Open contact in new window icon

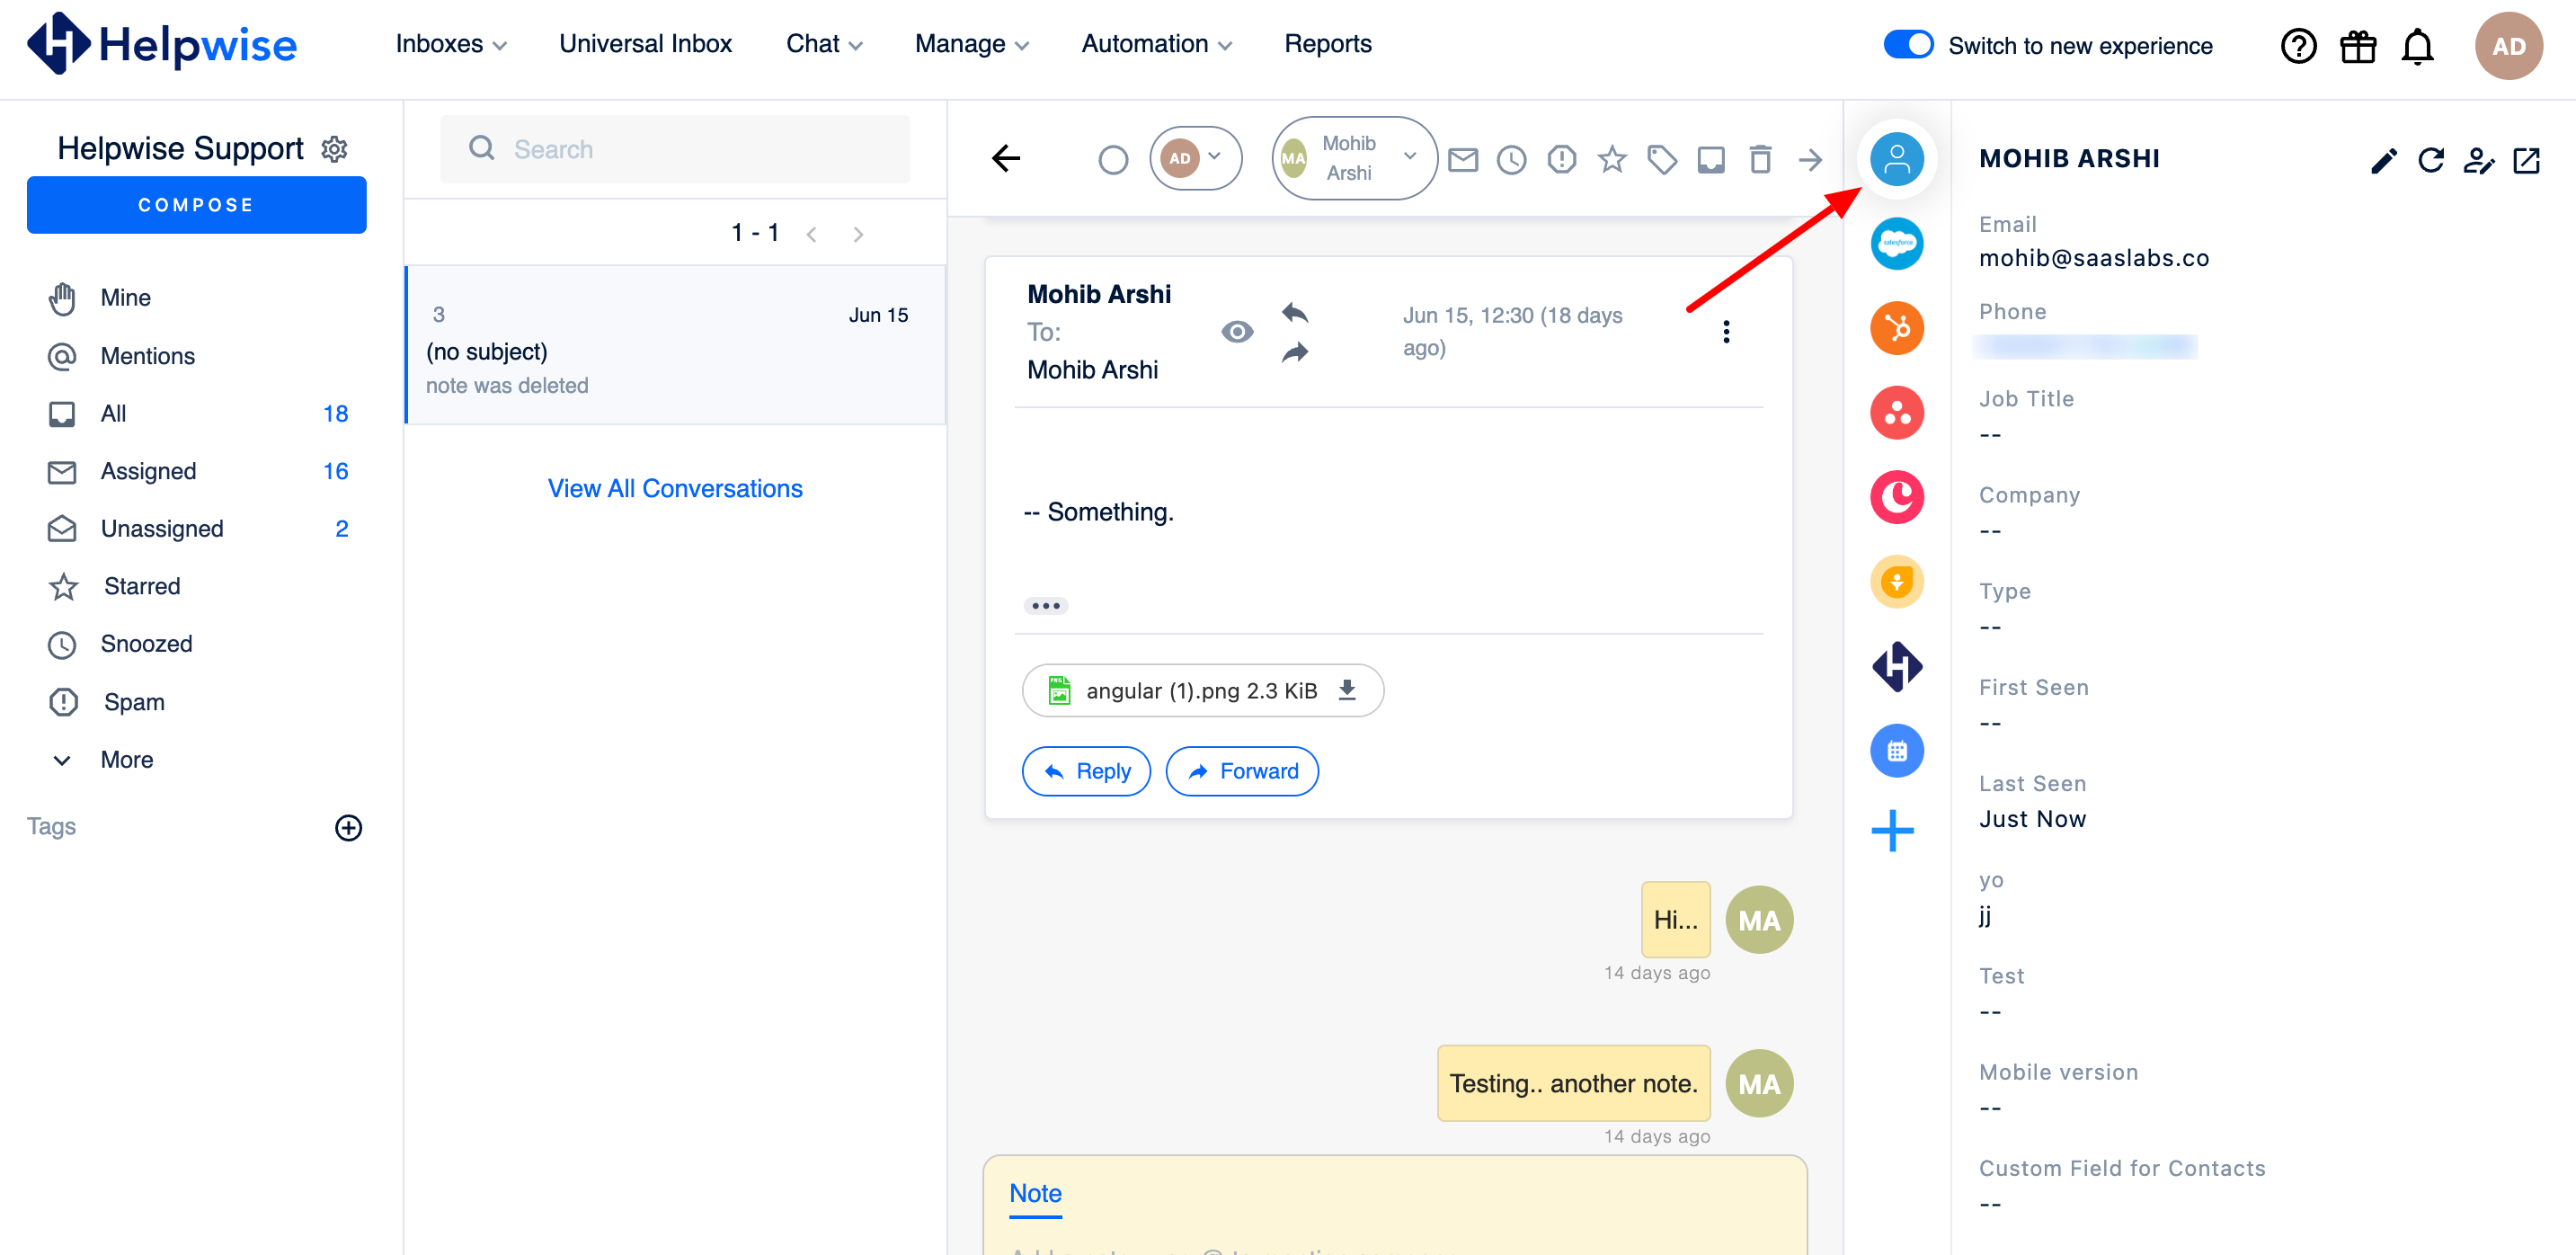pos(2527,160)
